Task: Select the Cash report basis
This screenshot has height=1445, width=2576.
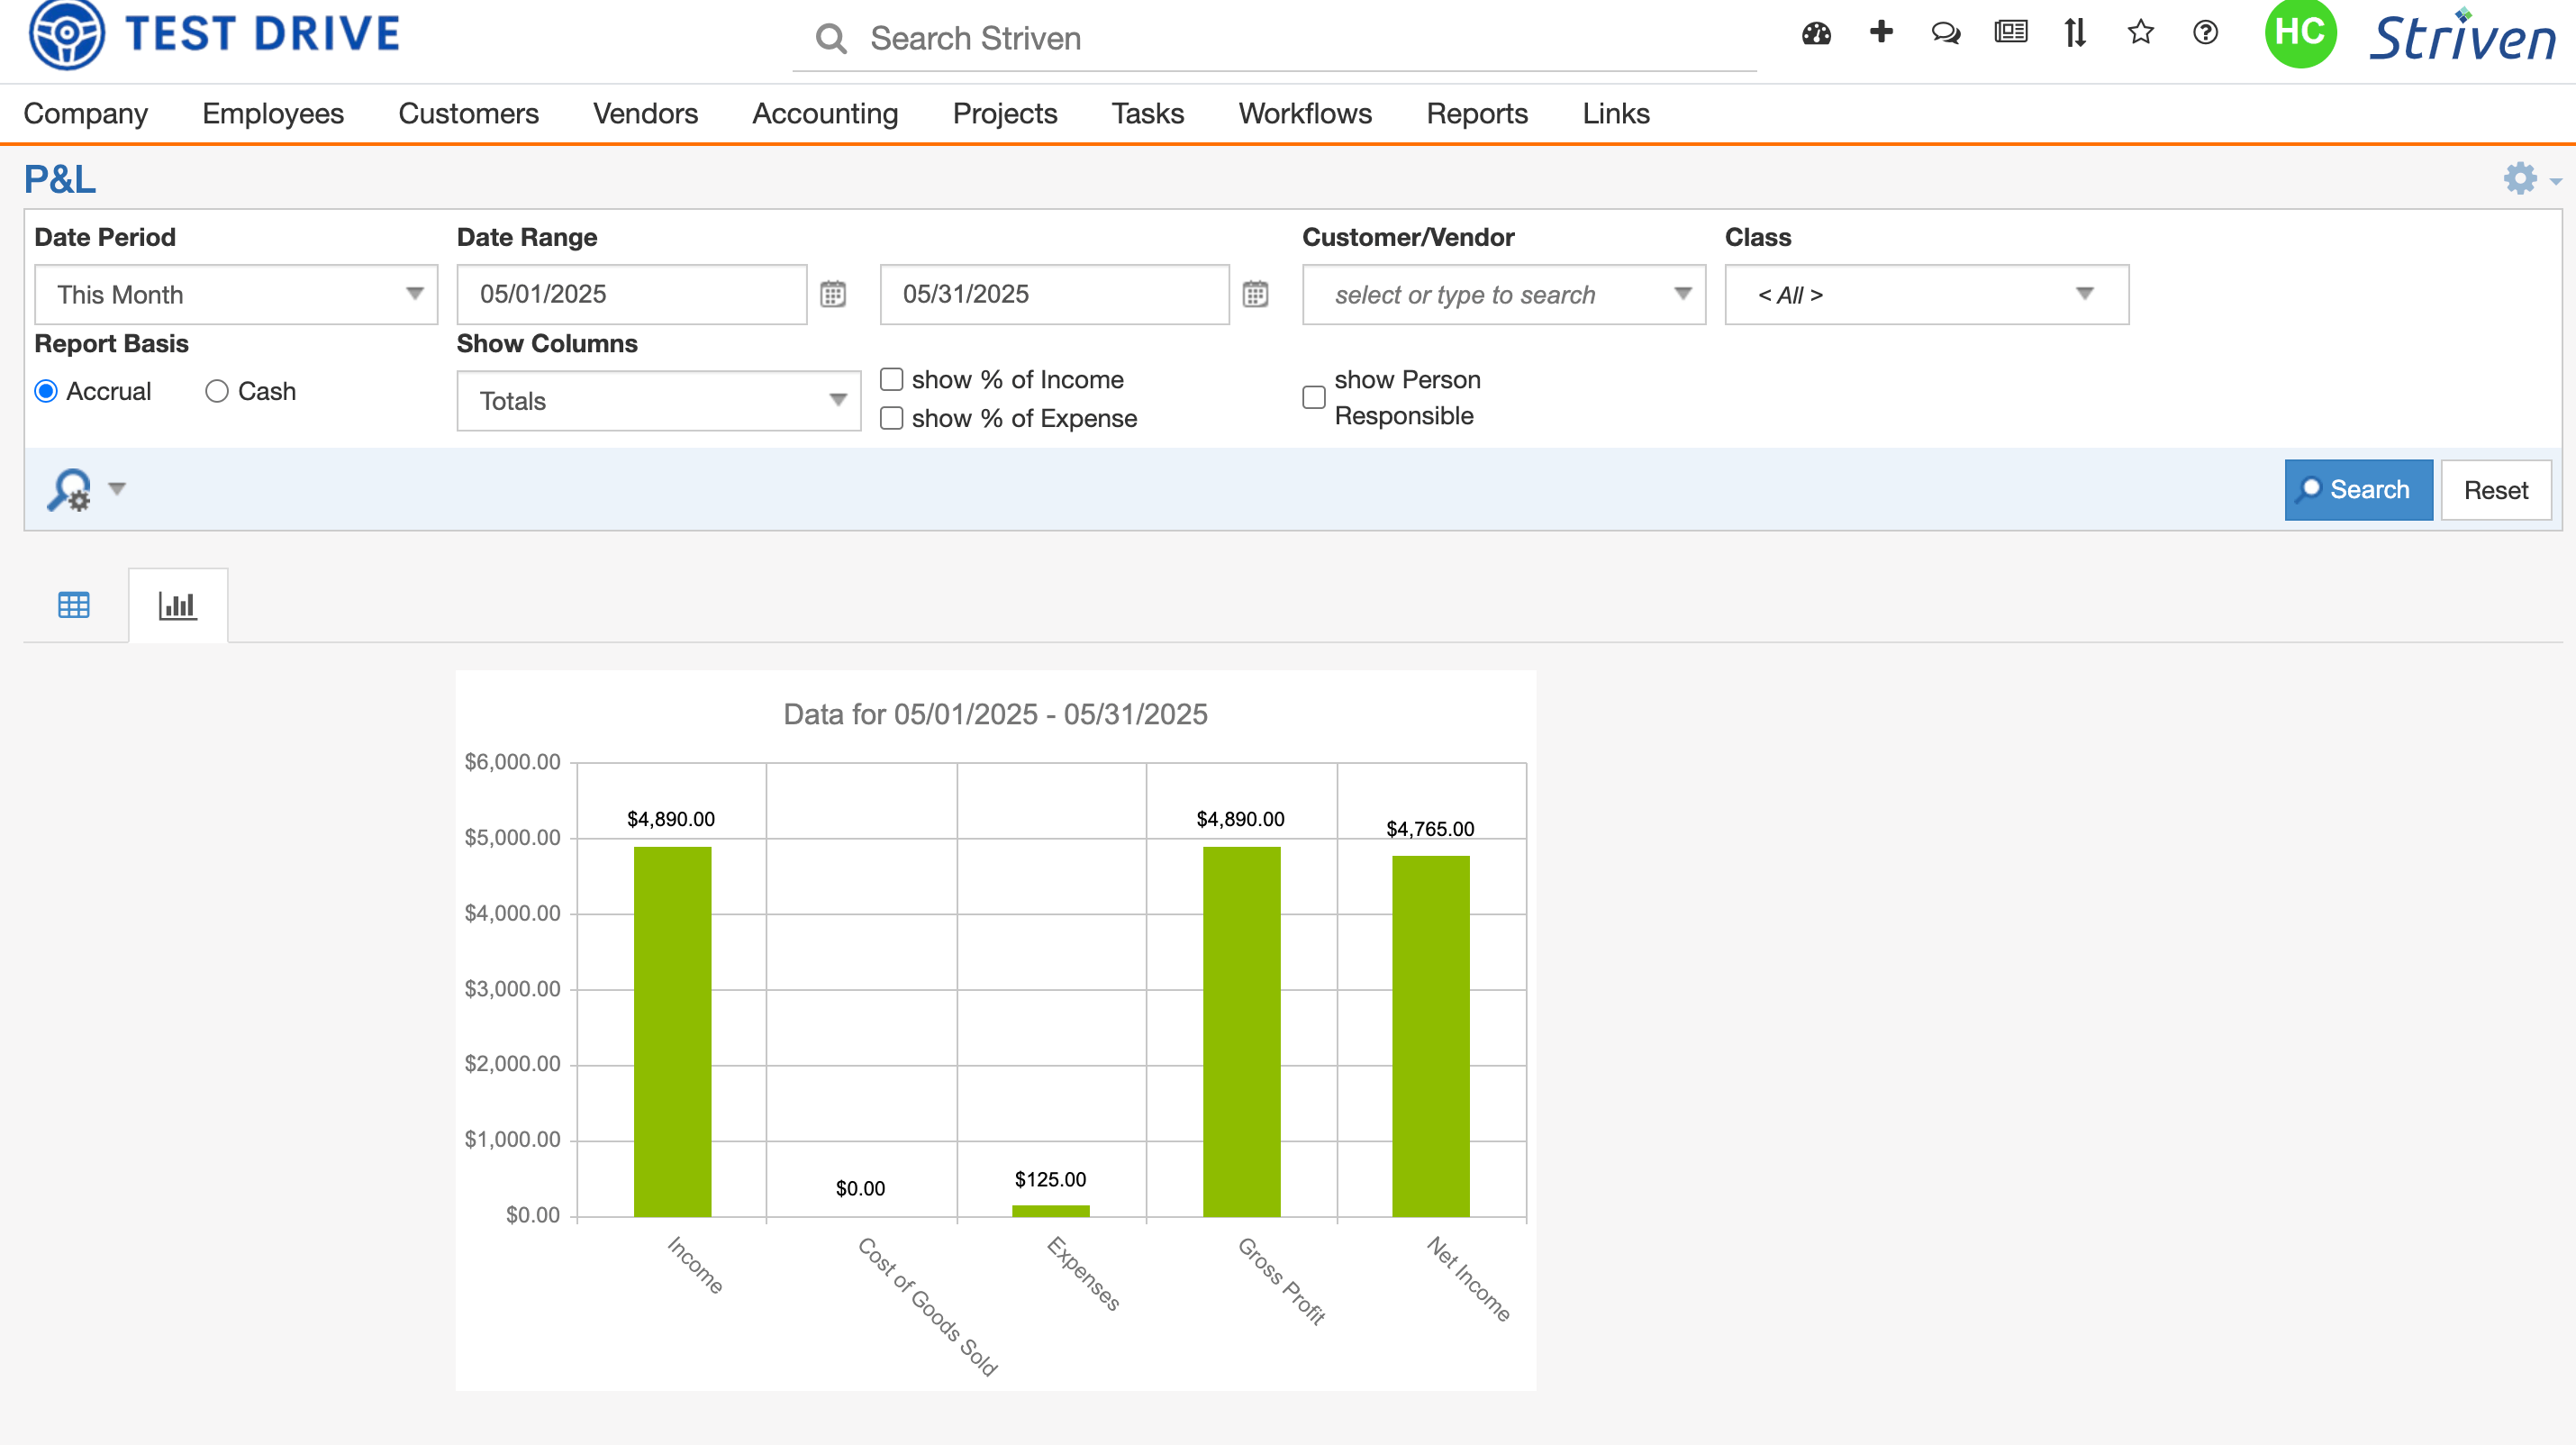Action: (217, 391)
